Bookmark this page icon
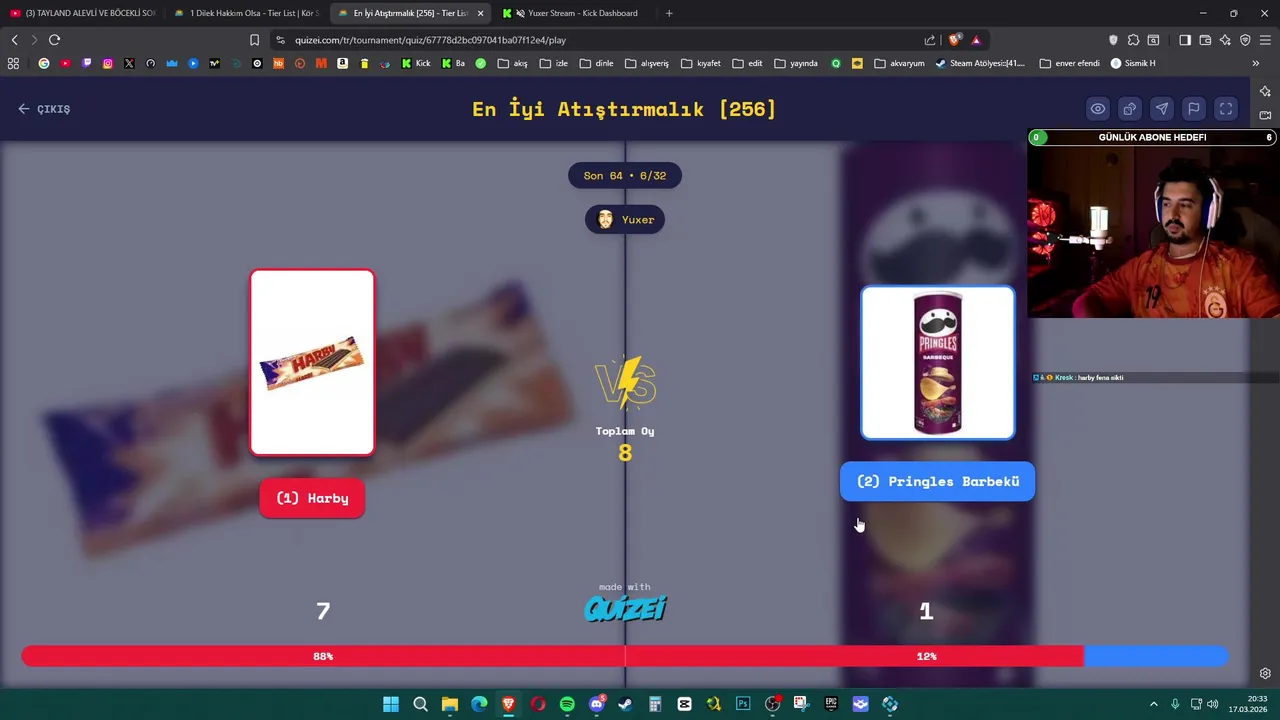The height and width of the screenshot is (720, 1280). (254, 40)
